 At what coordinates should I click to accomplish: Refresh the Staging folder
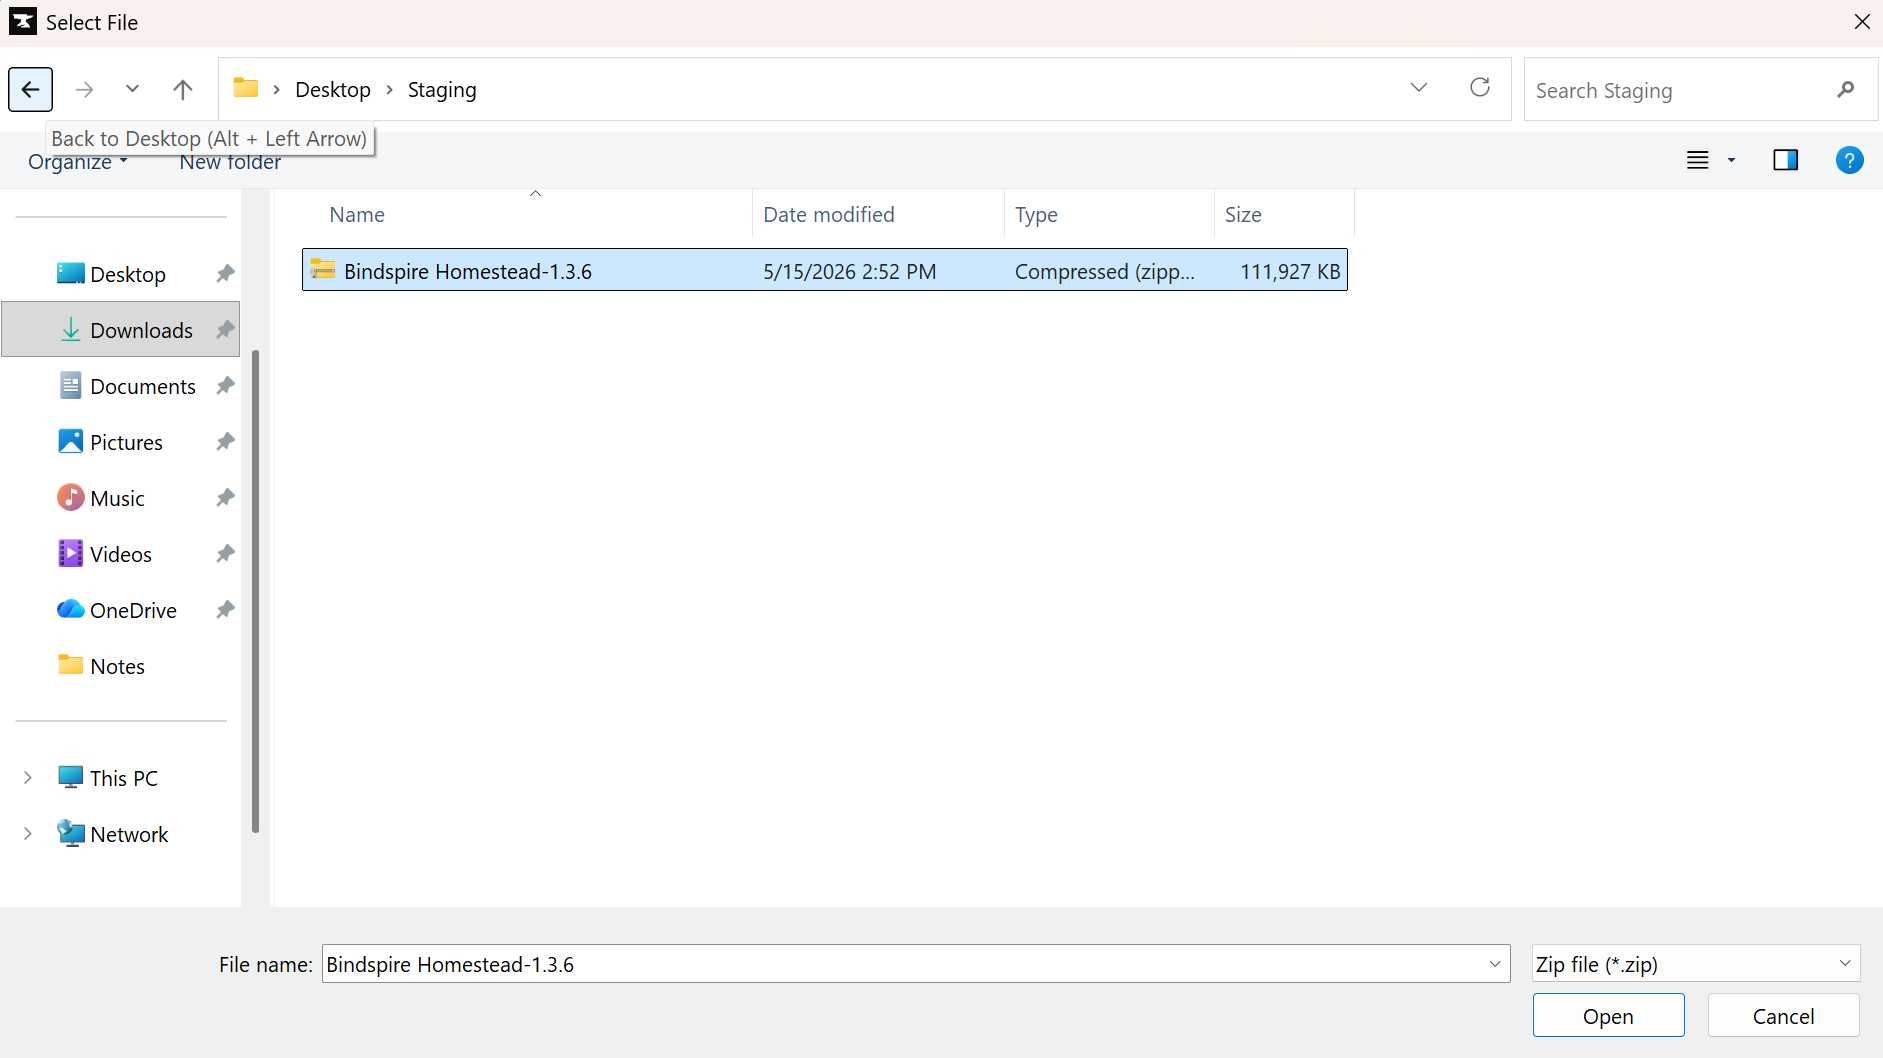1480,88
